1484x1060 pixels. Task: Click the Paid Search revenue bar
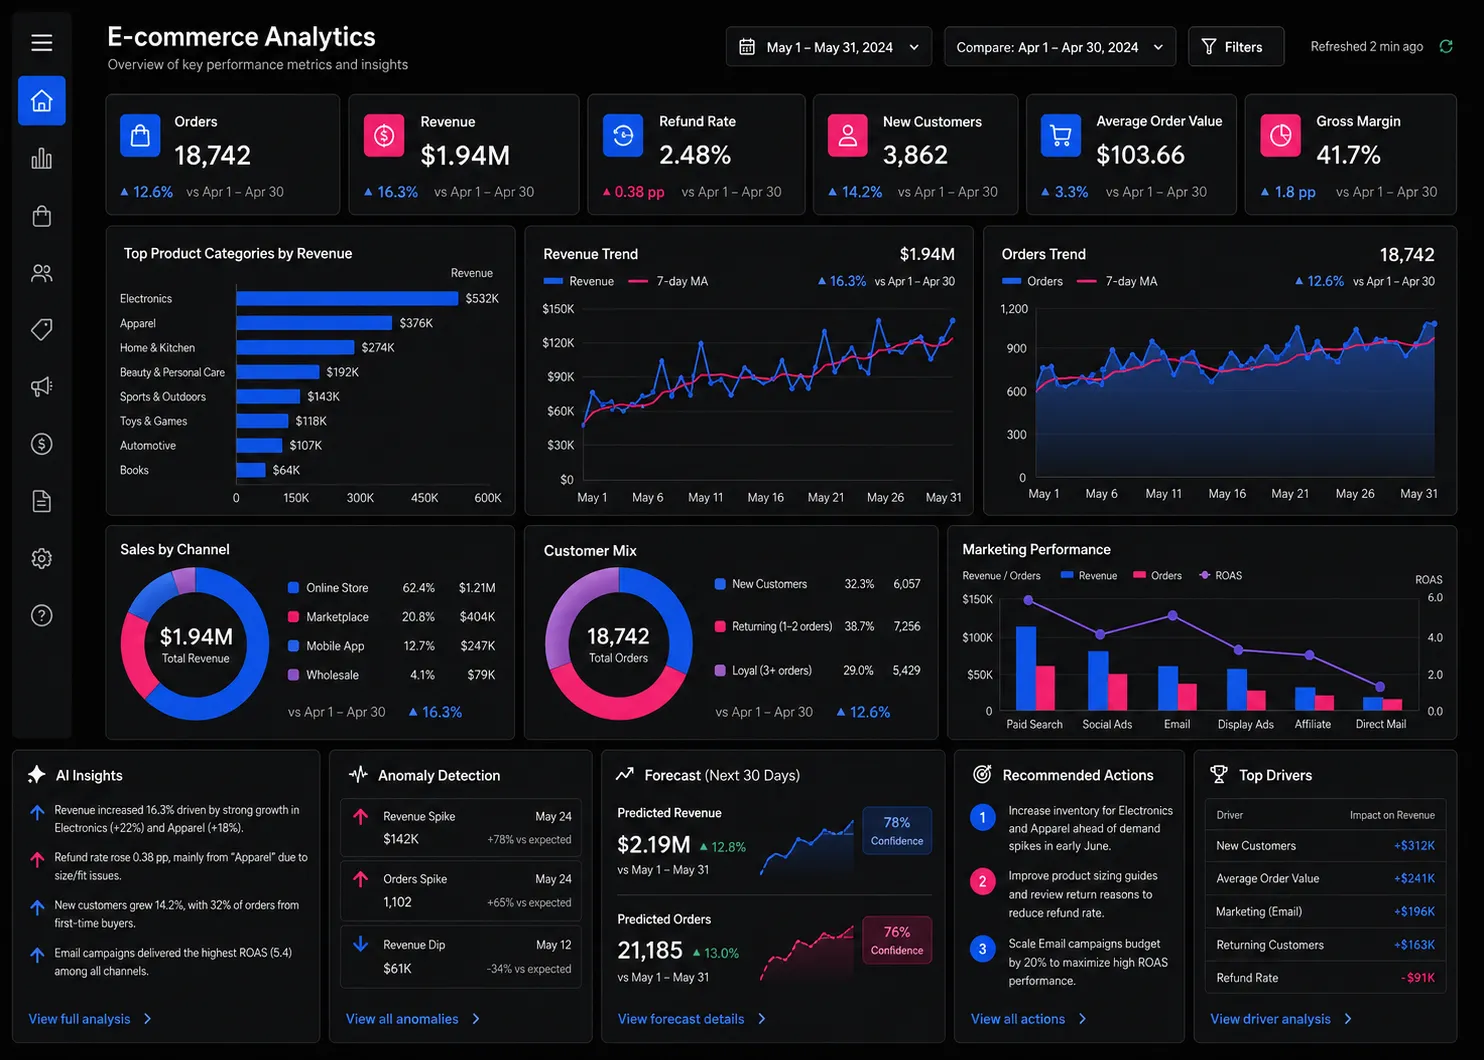point(1025,668)
